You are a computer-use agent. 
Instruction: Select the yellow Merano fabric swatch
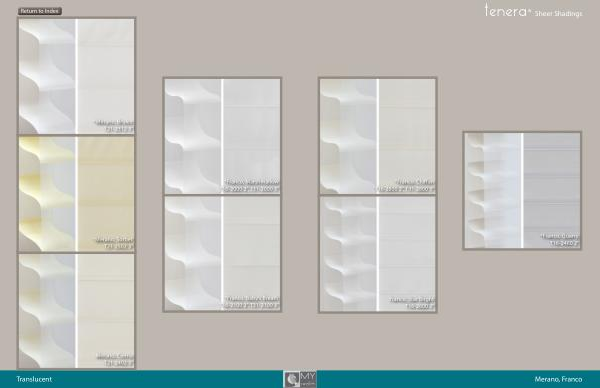point(77,194)
